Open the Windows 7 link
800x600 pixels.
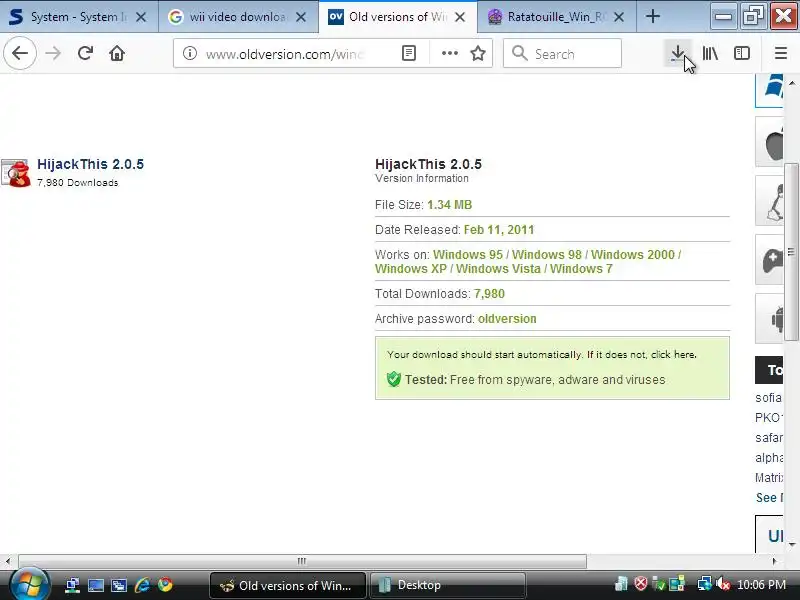pyautogui.click(x=581, y=269)
